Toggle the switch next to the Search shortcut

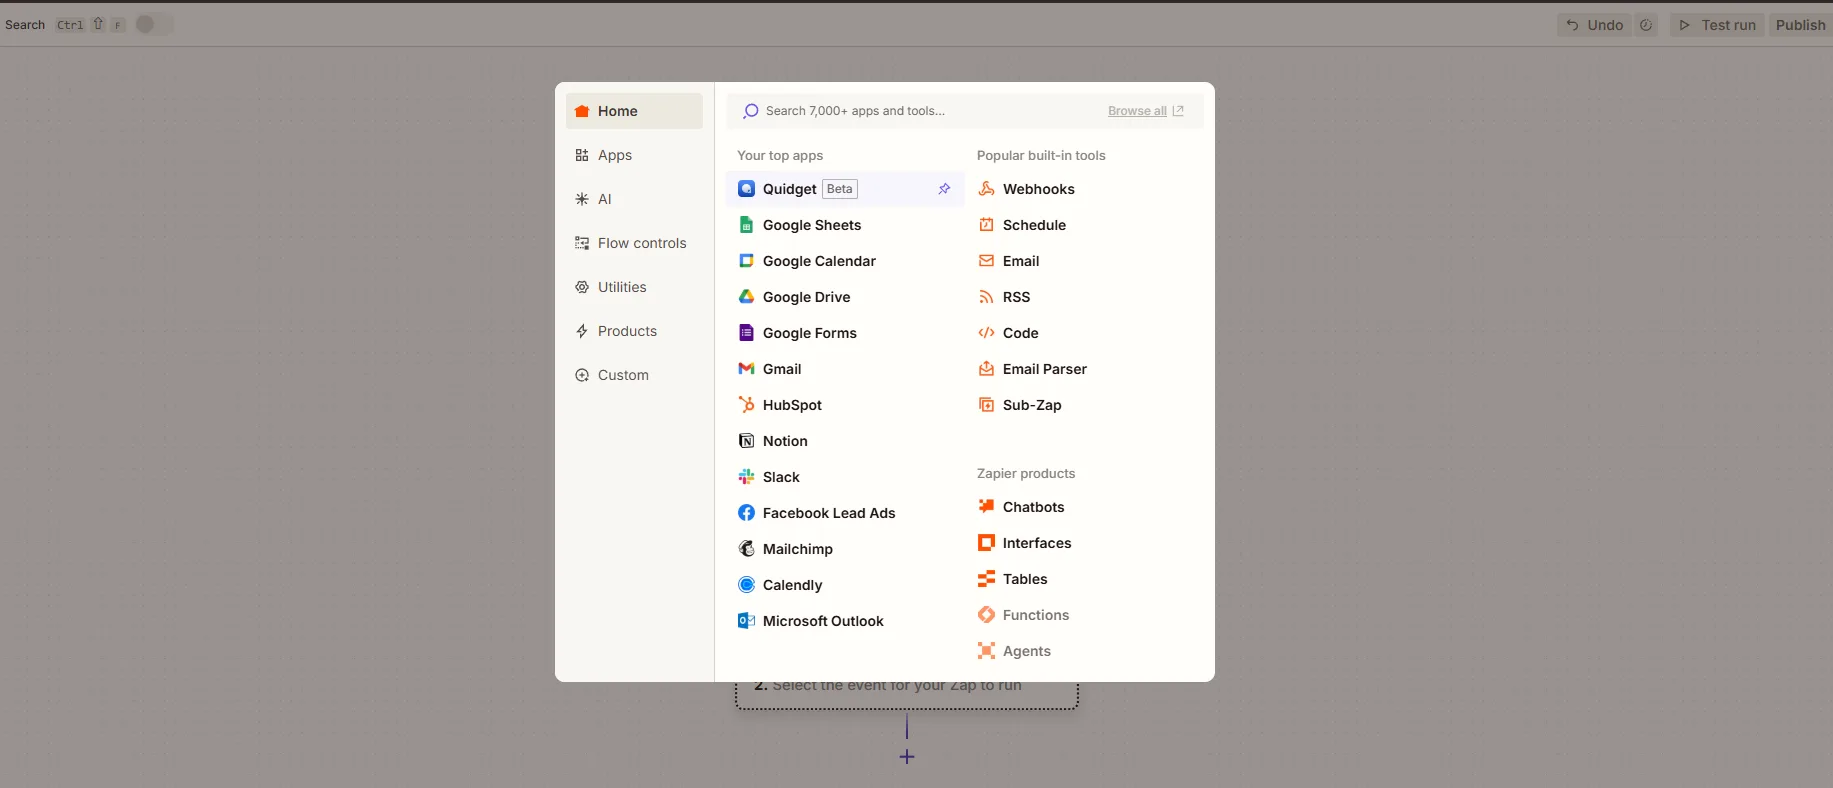pos(154,25)
